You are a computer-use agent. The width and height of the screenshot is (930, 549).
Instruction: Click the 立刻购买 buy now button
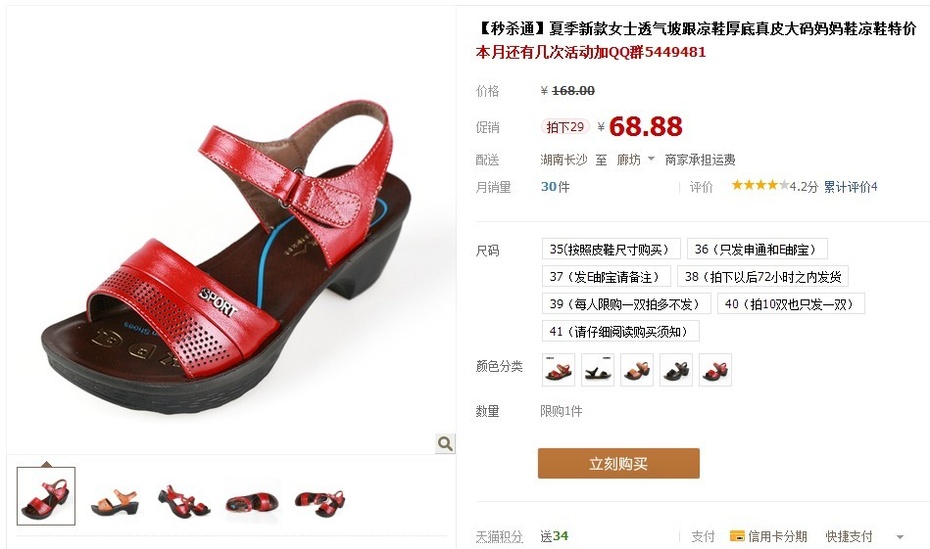click(619, 463)
